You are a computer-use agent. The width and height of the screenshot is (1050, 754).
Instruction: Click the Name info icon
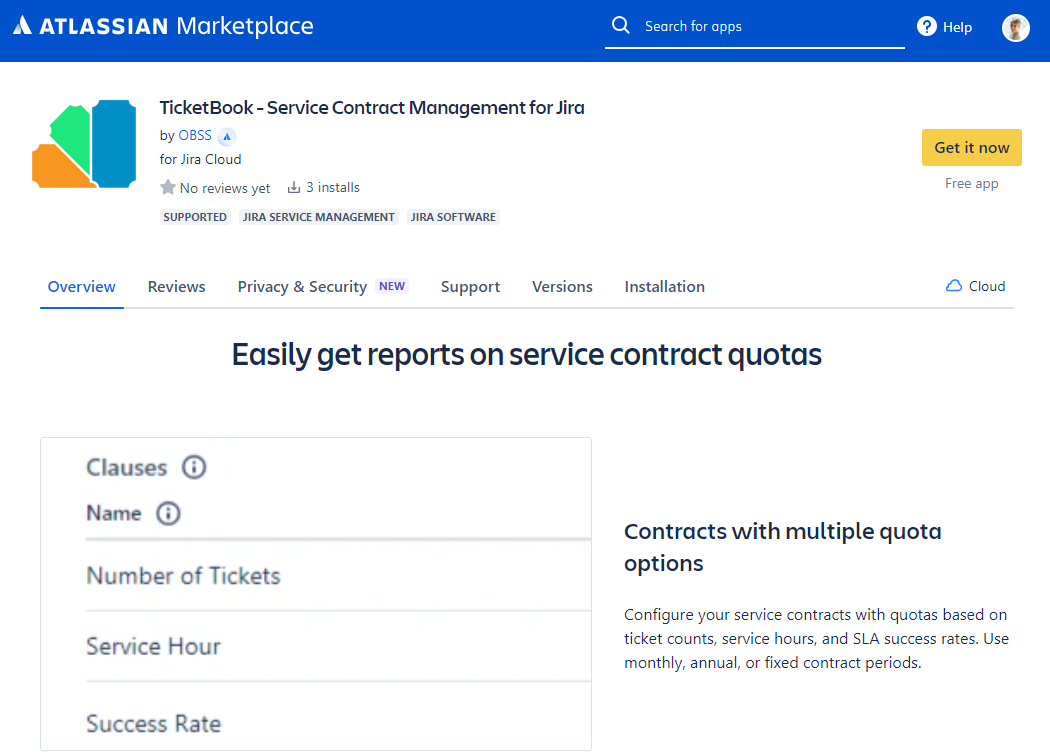point(168,513)
